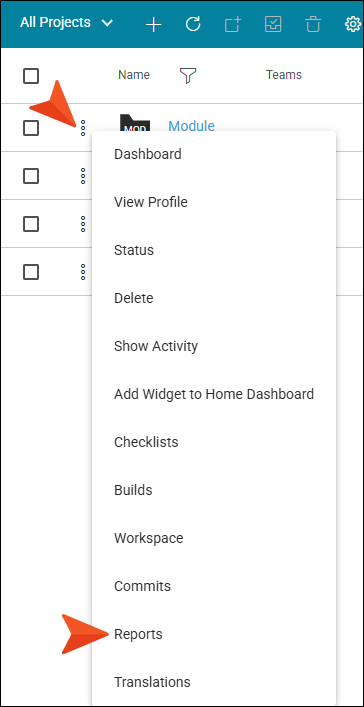Open the settings gear icon
This screenshot has width=364, height=707.
[354, 24]
